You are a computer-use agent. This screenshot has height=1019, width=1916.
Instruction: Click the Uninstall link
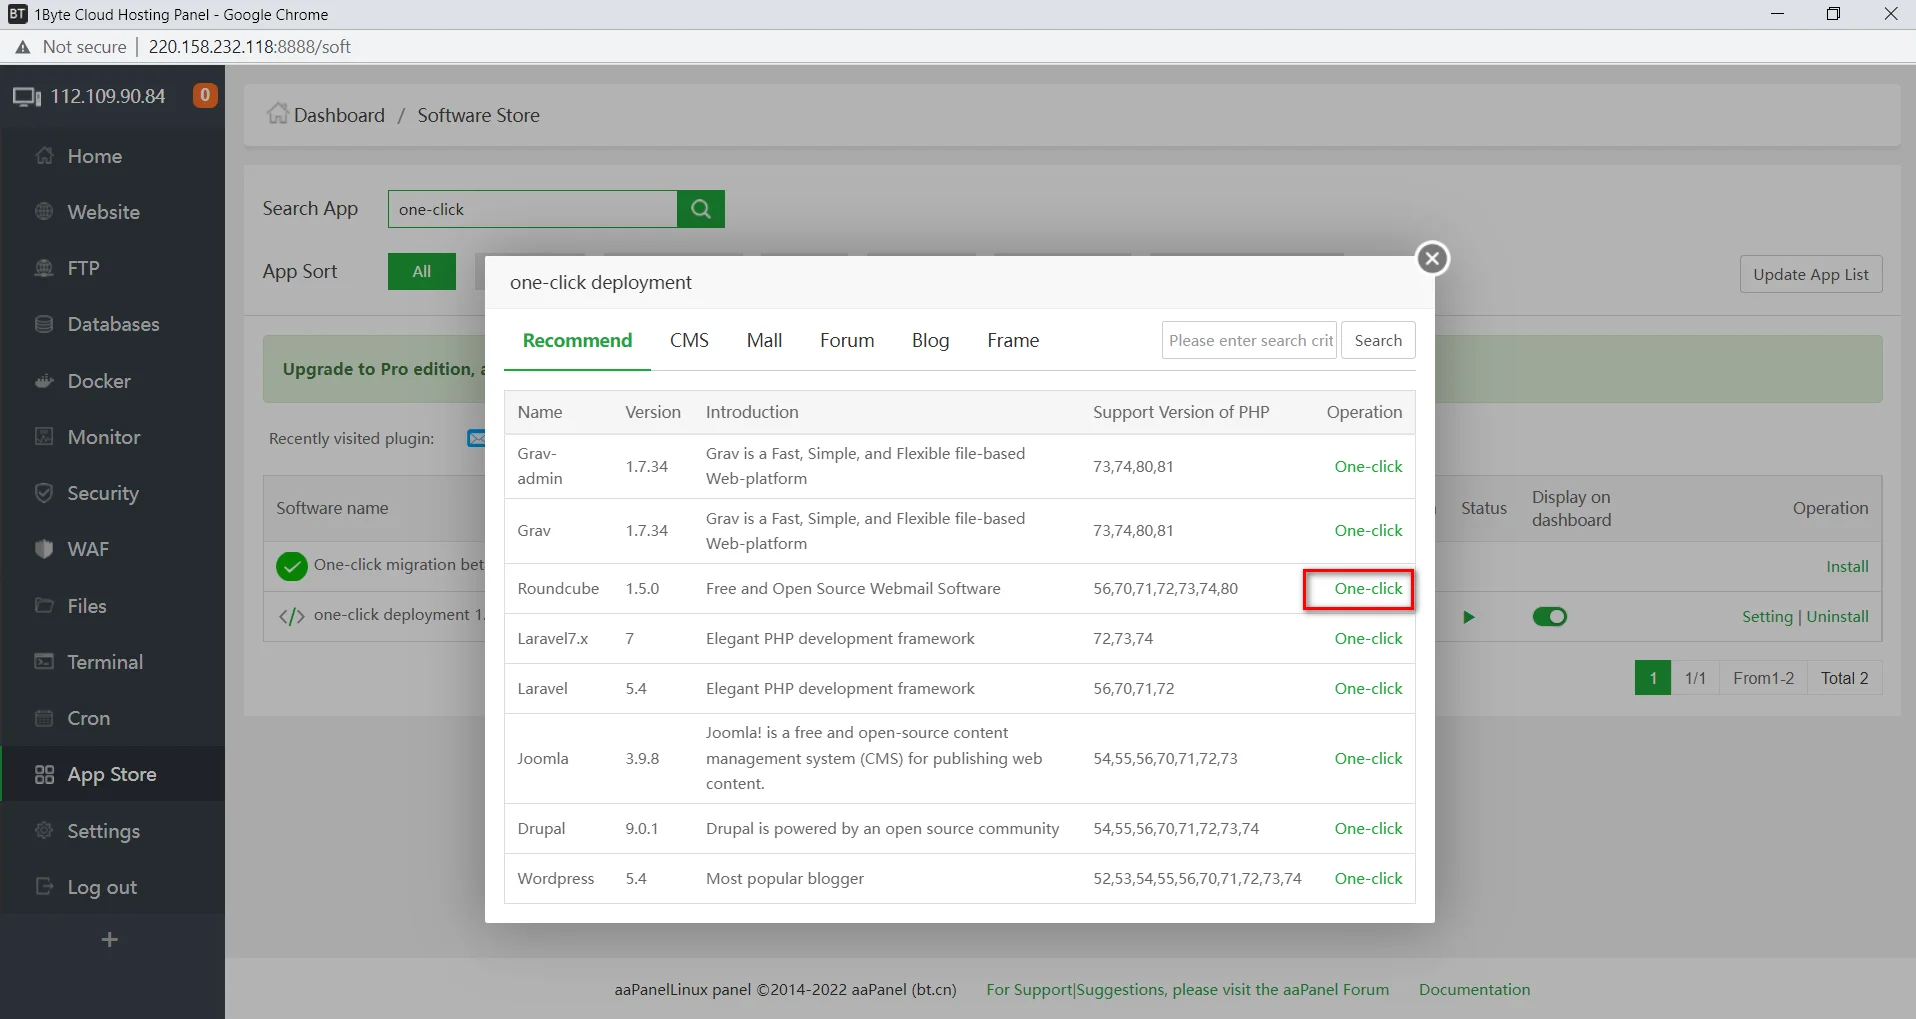click(x=1837, y=616)
